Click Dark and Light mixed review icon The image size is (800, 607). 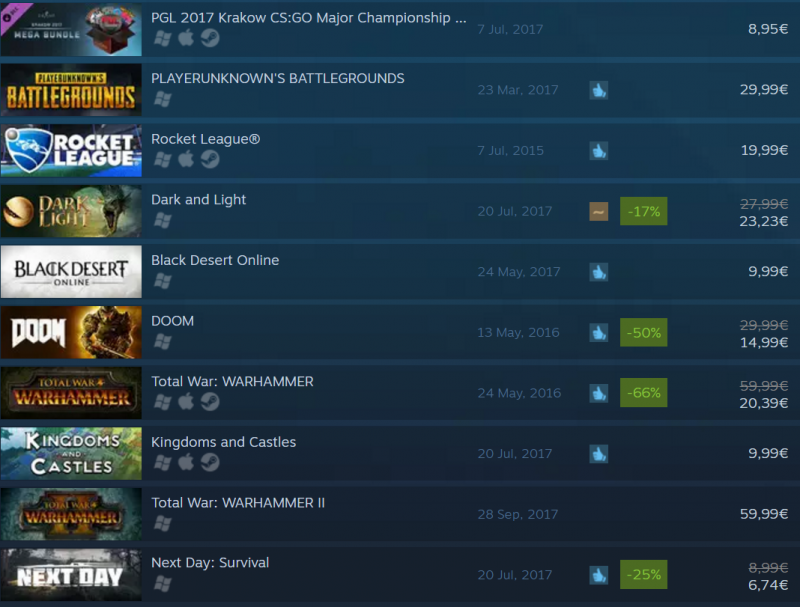pyautogui.click(x=598, y=211)
